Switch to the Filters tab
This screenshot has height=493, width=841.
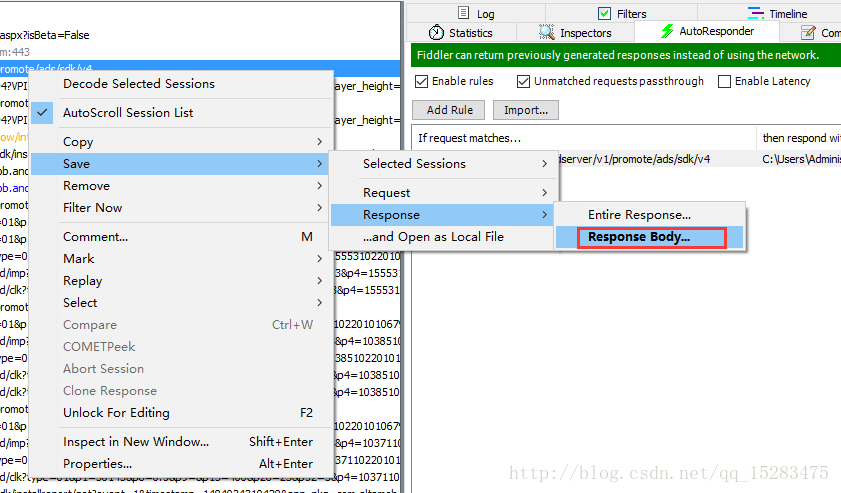pyautogui.click(x=622, y=13)
